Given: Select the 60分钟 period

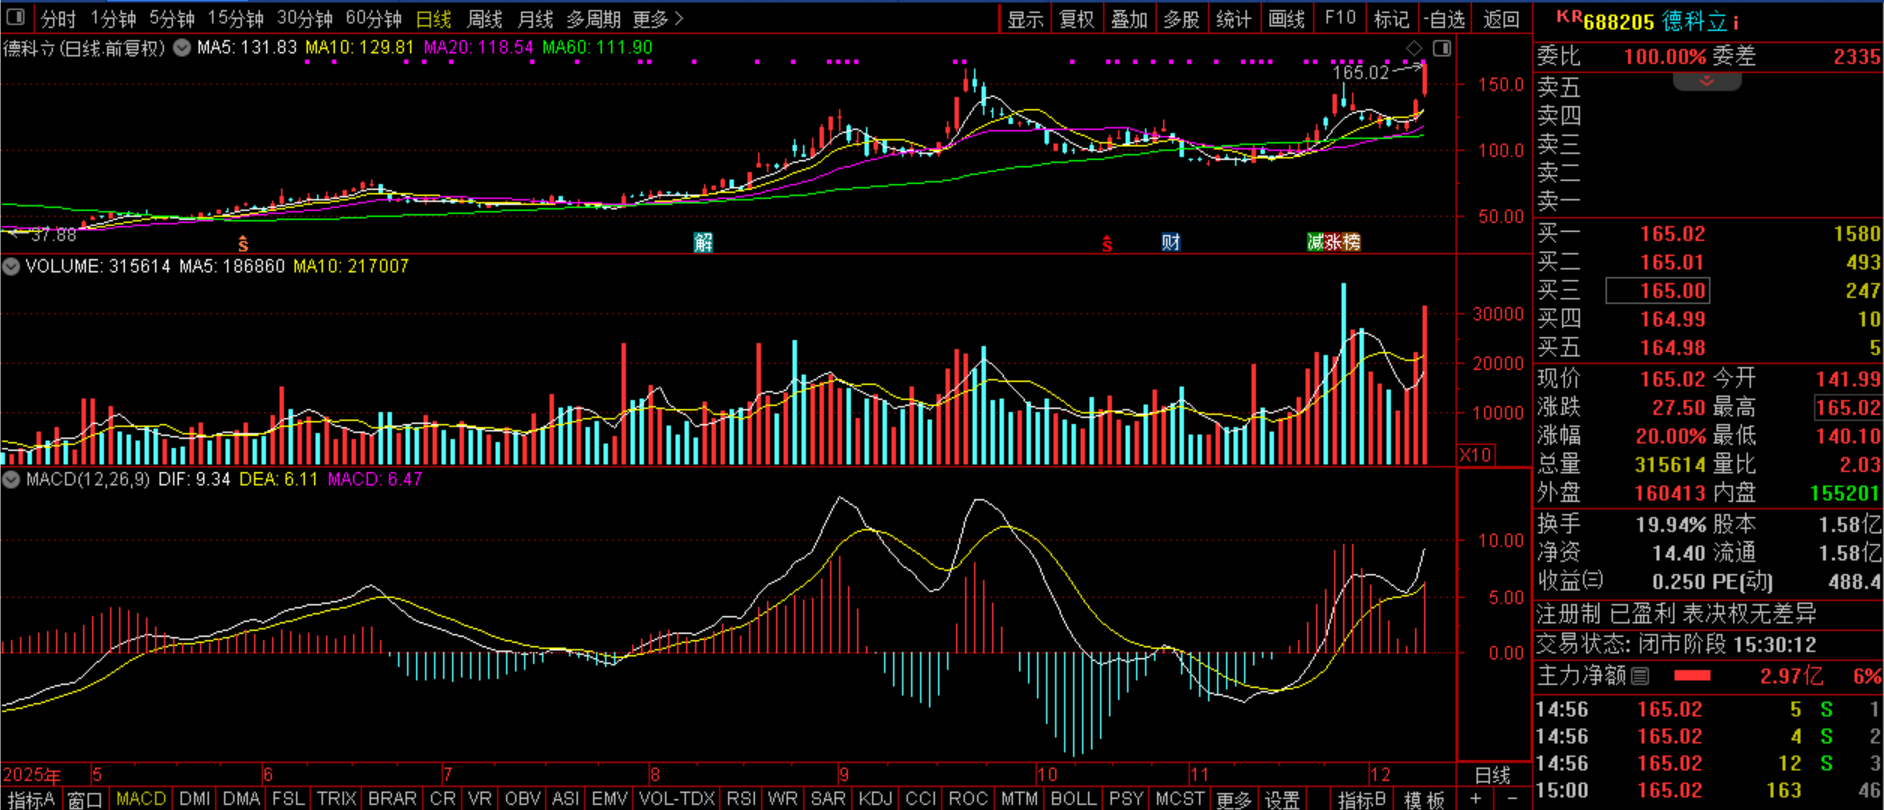Looking at the screenshot, I should pos(374,18).
